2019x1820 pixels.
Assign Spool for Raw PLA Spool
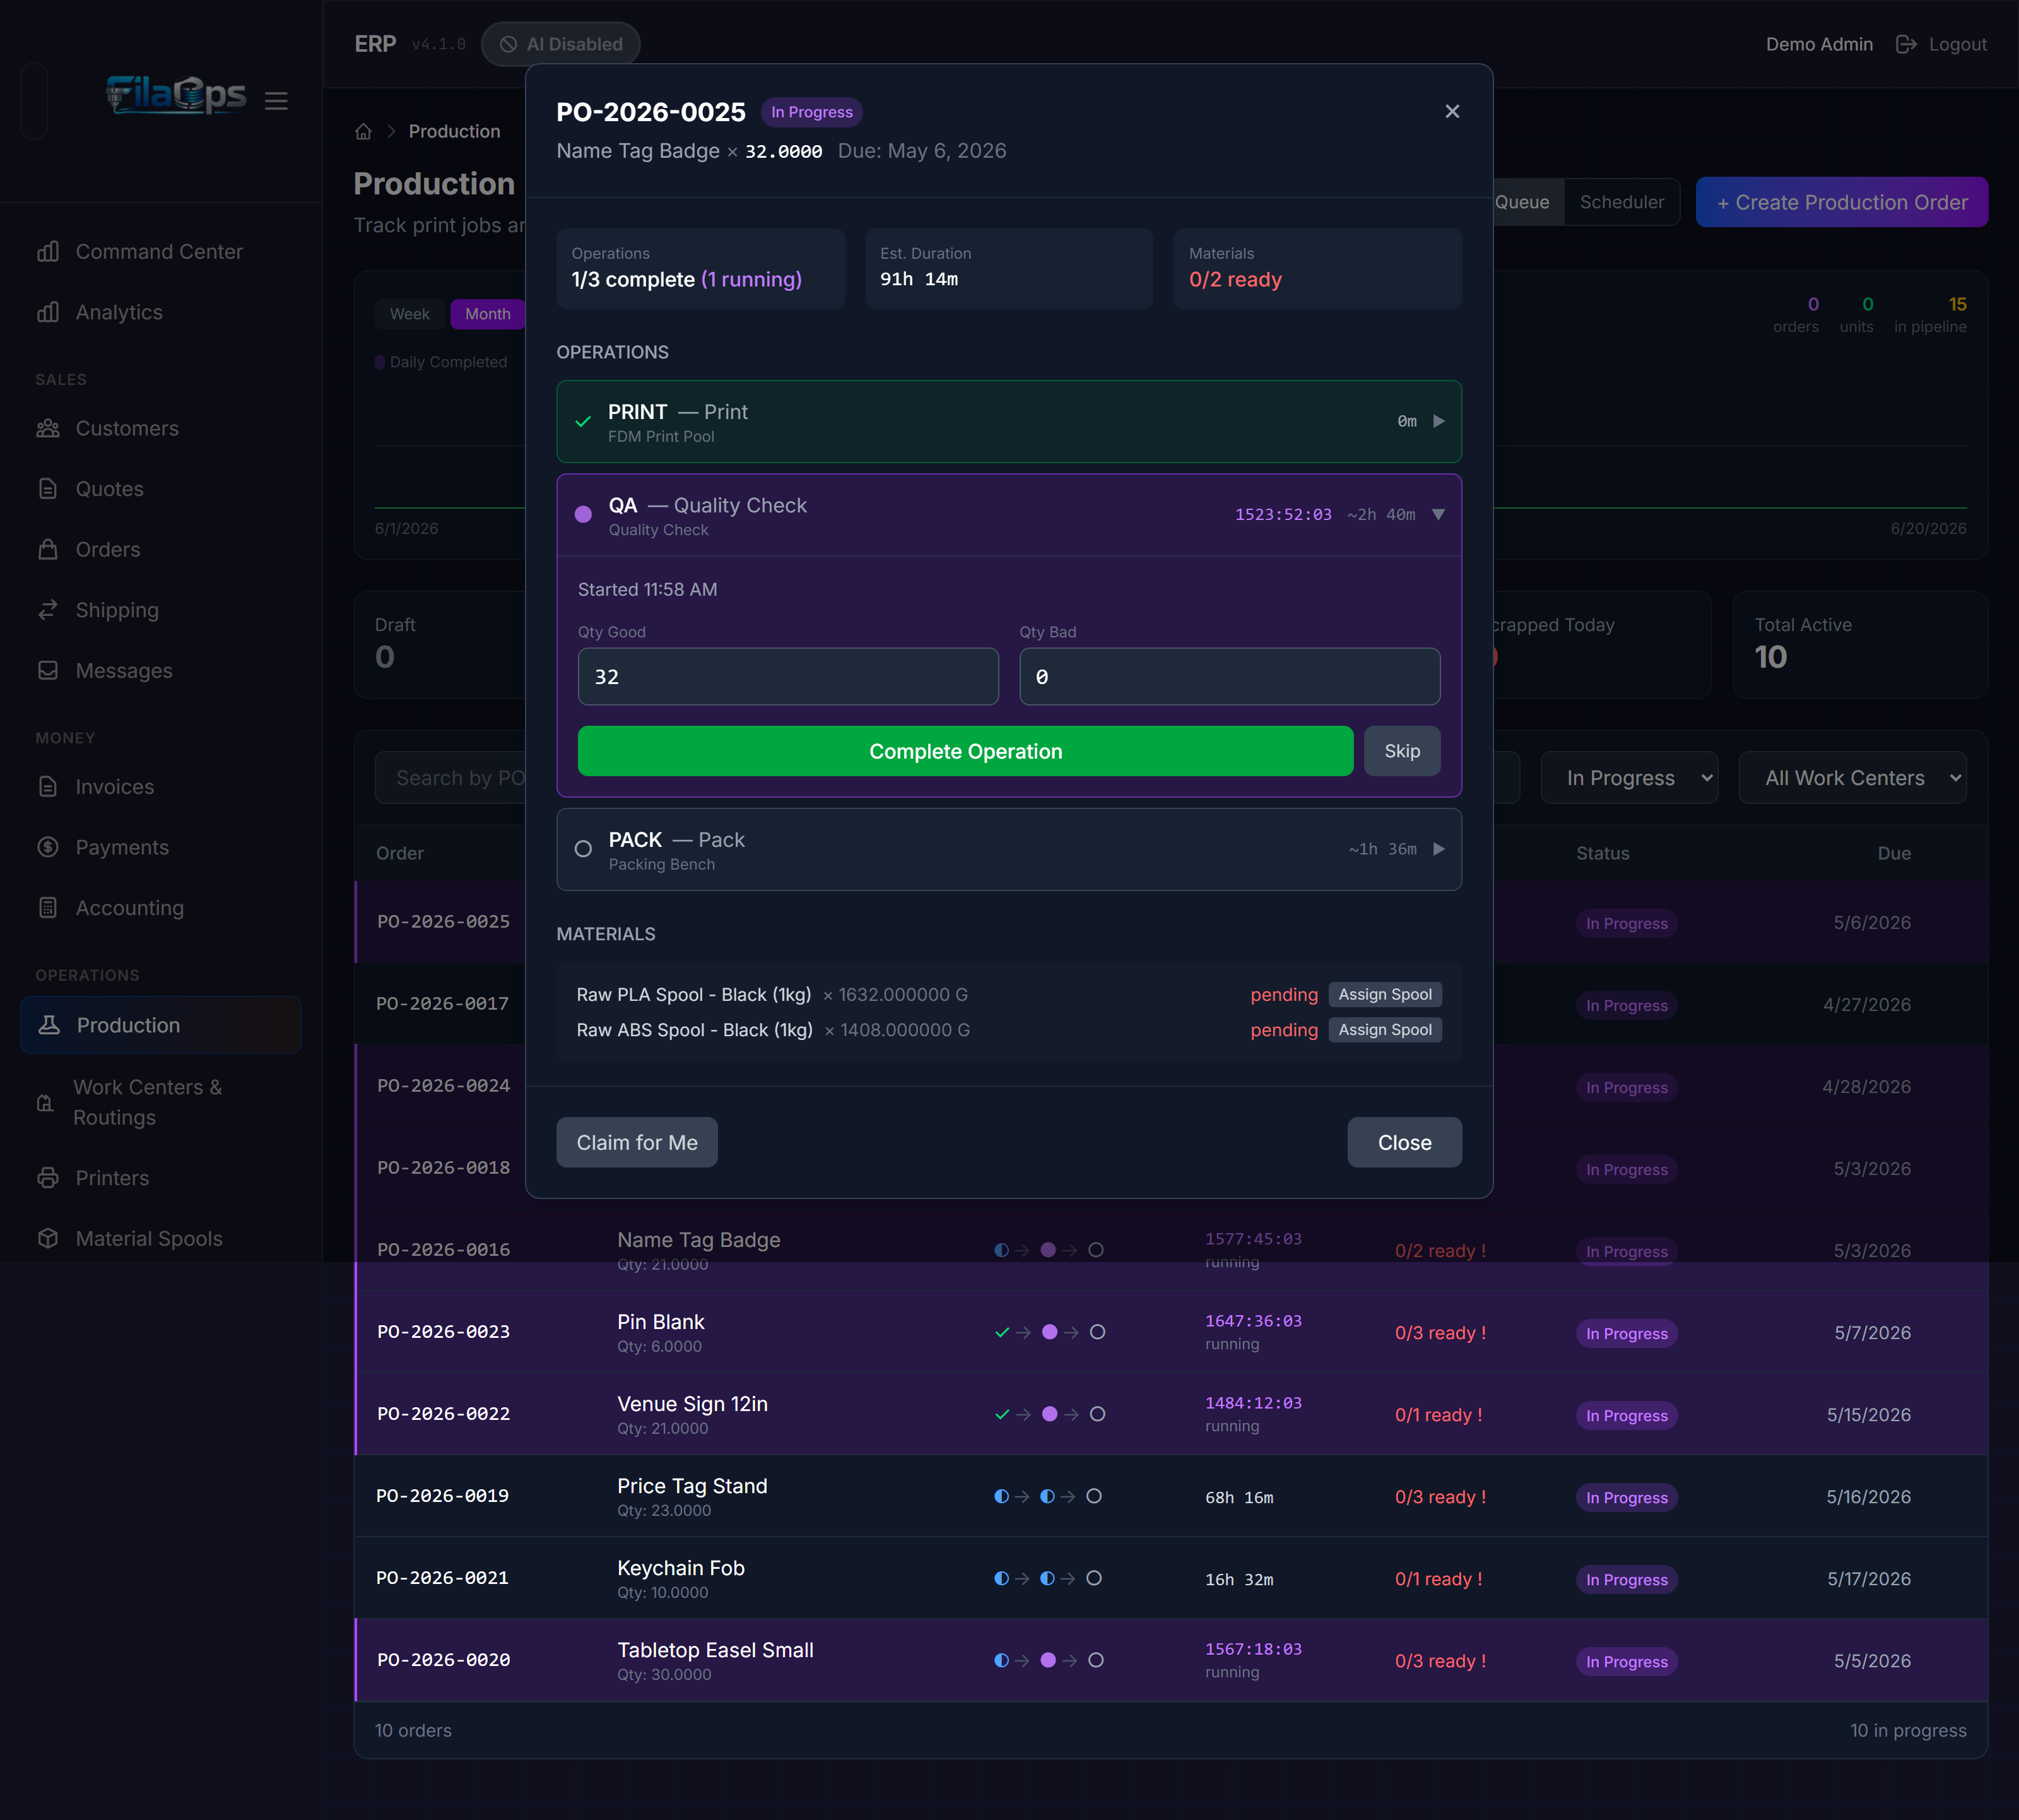[x=1385, y=994]
